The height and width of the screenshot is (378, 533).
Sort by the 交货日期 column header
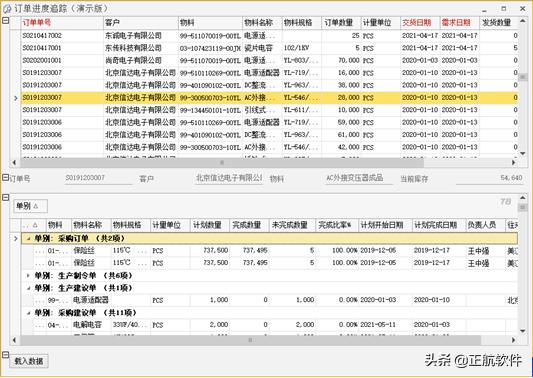420,23
